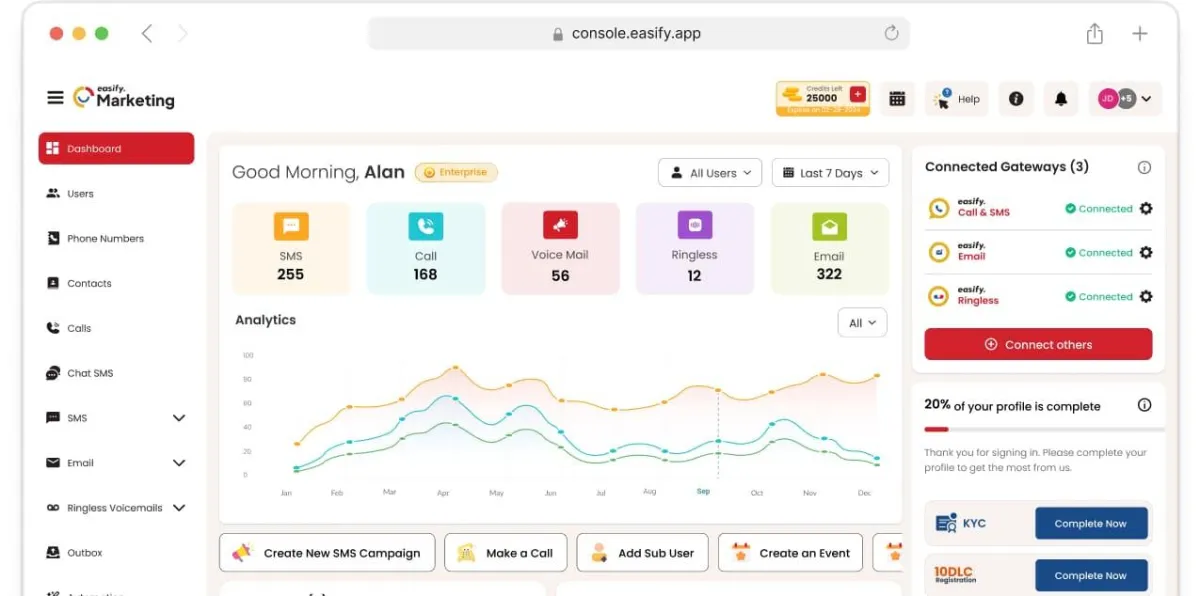Image resolution: width=1200 pixels, height=596 pixels.
Task: Click the easify Call & SMS gateway icon
Action: click(x=938, y=208)
